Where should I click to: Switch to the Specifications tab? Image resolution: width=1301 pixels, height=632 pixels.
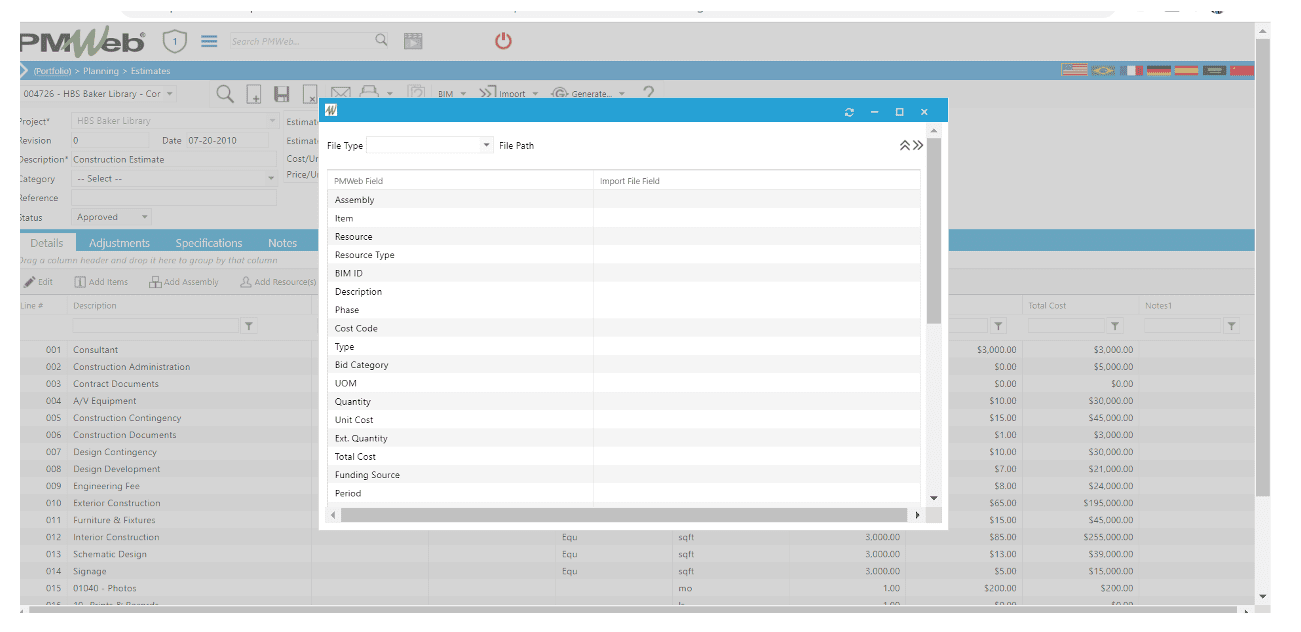[x=209, y=243]
